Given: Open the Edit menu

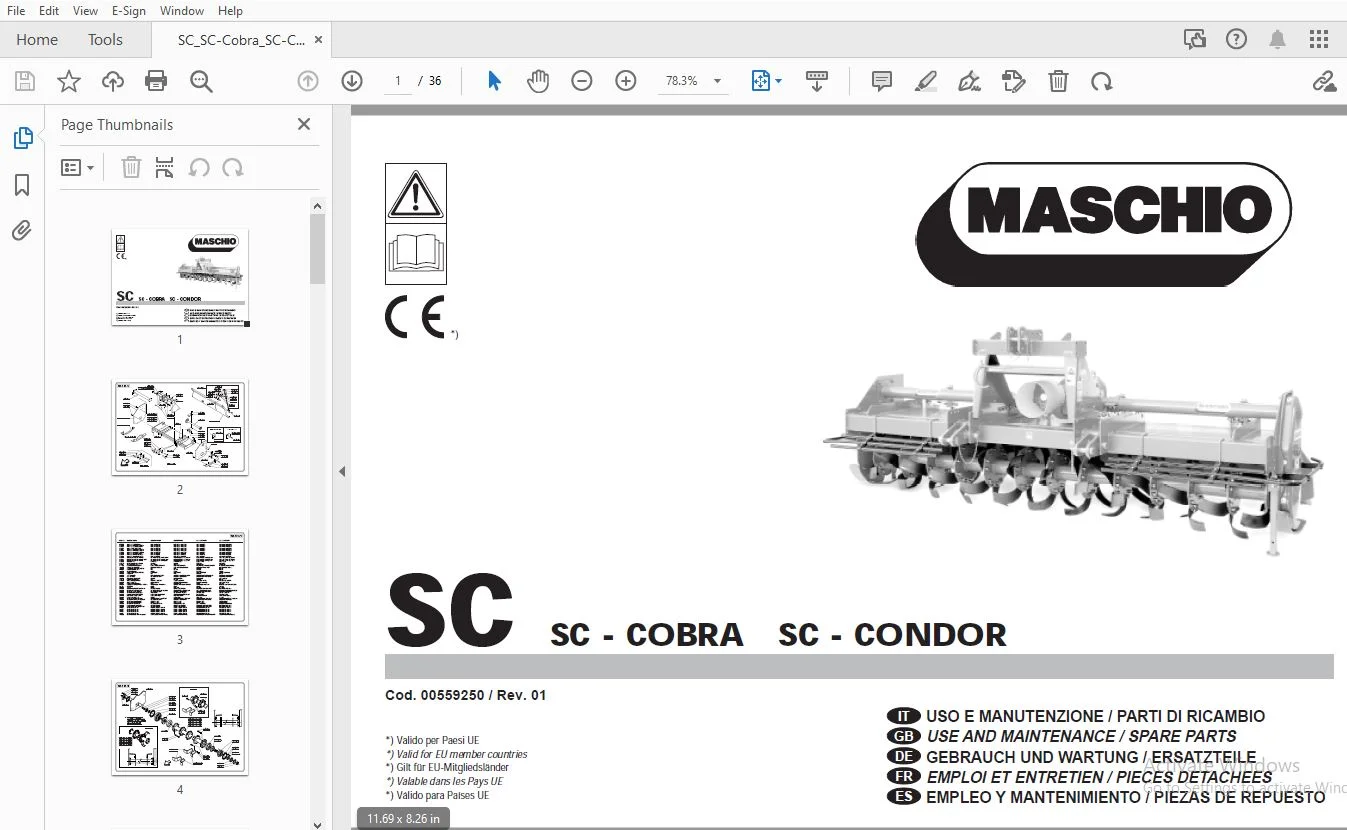Looking at the screenshot, I should tap(48, 11).
